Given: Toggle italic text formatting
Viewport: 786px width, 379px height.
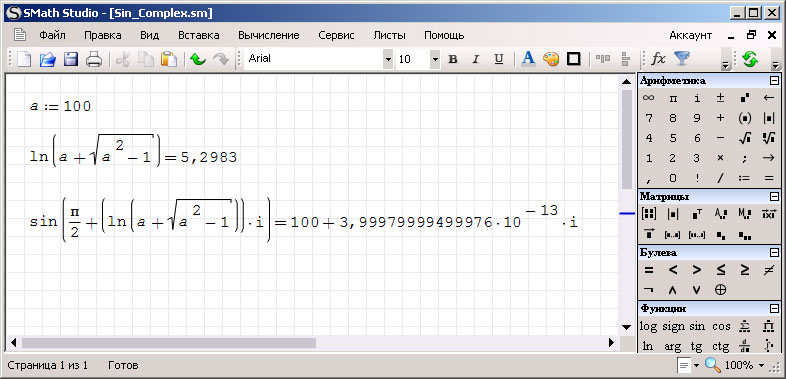Looking at the screenshot, I should click(x=476, y=59).
